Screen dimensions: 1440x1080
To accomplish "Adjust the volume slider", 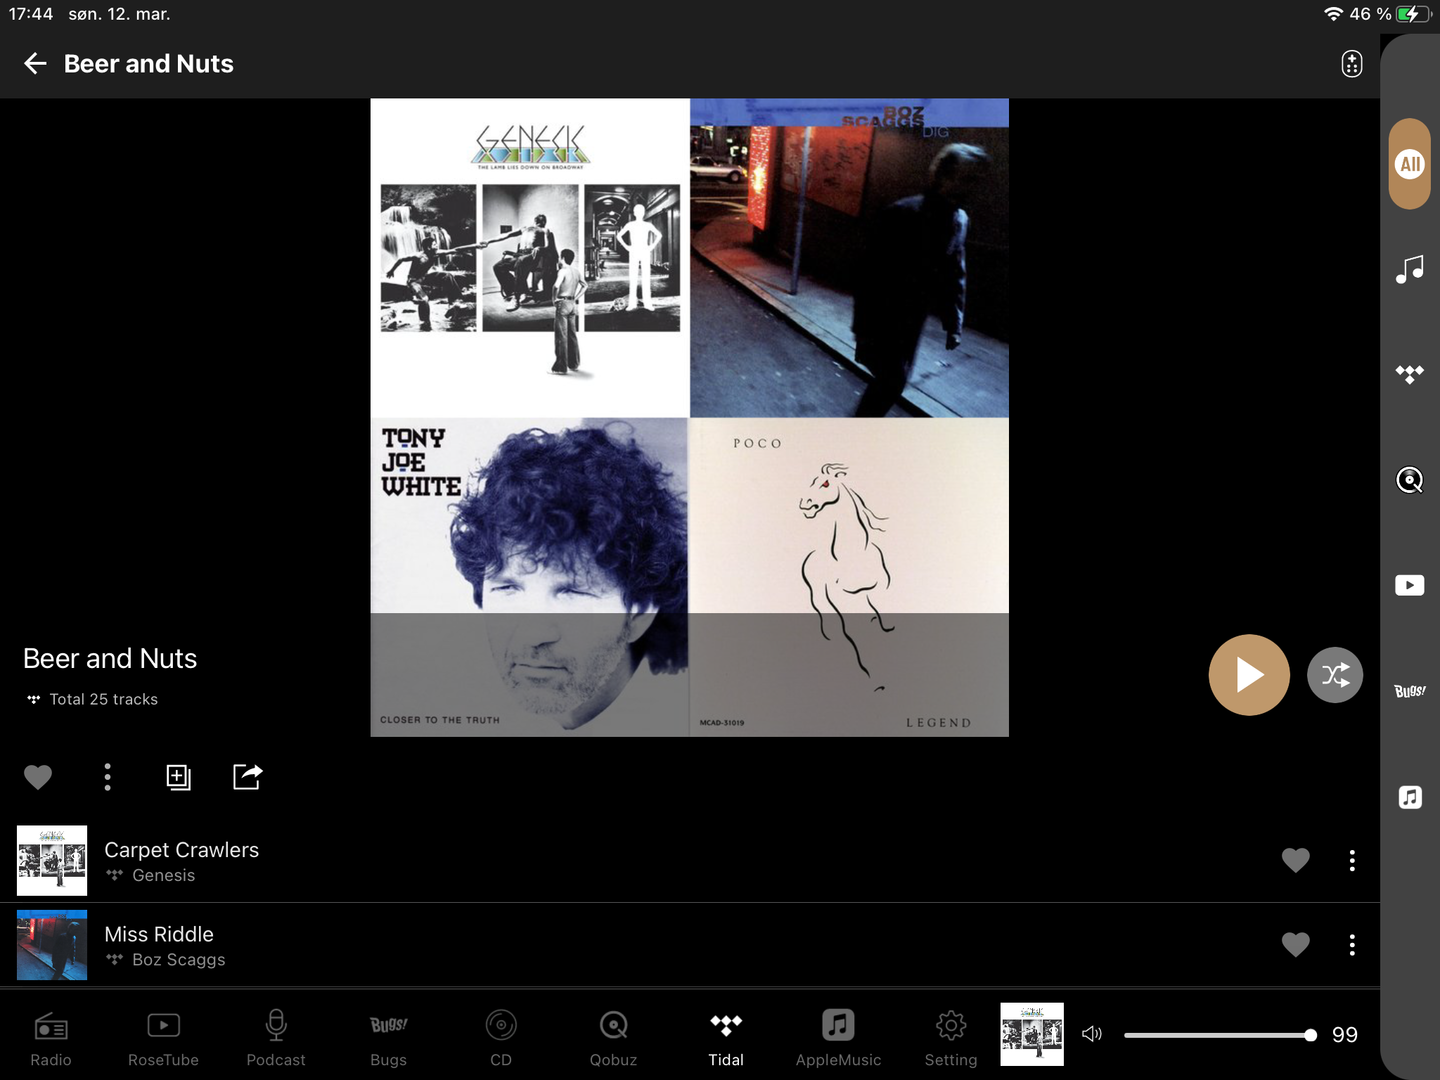I will pos(1220,1035).
